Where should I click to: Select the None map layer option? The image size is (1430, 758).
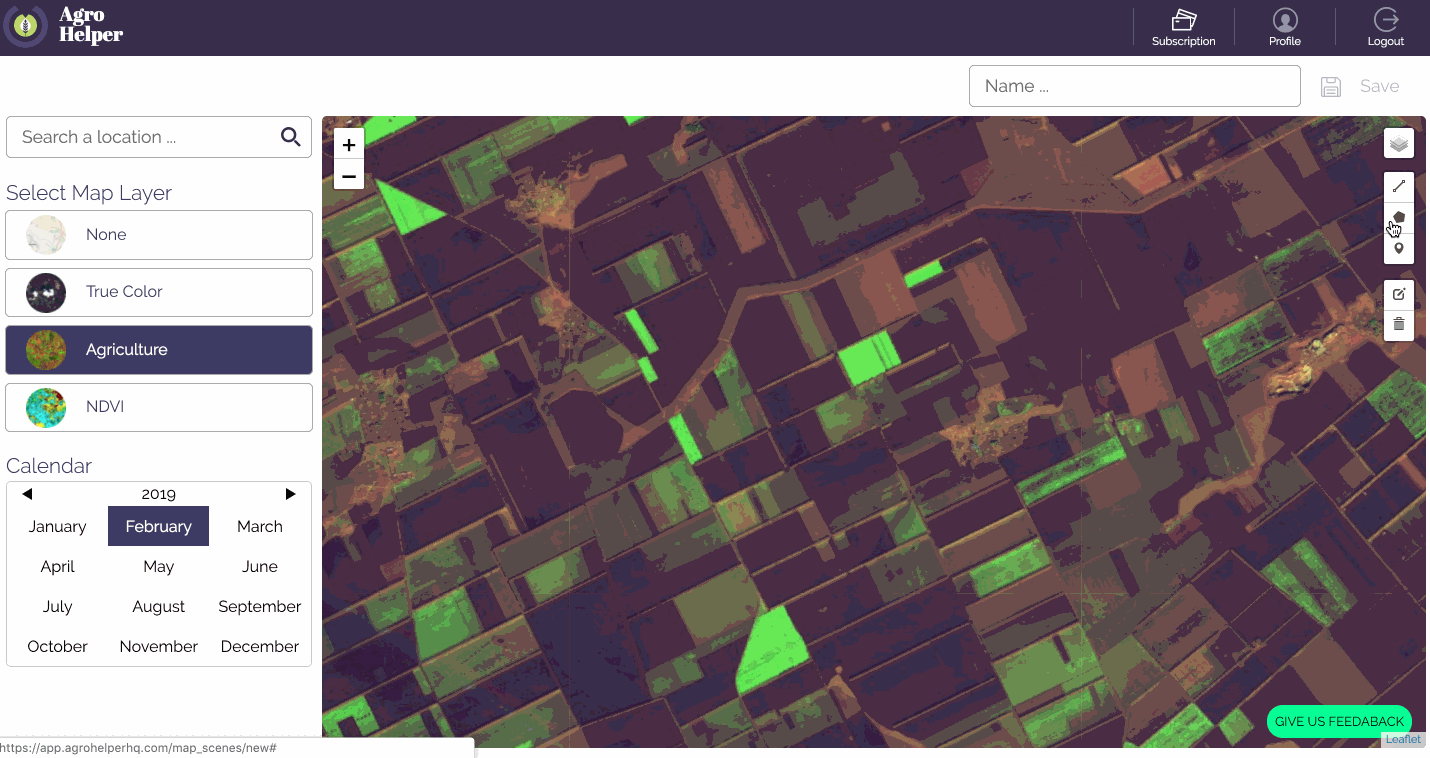pos(159,235)
